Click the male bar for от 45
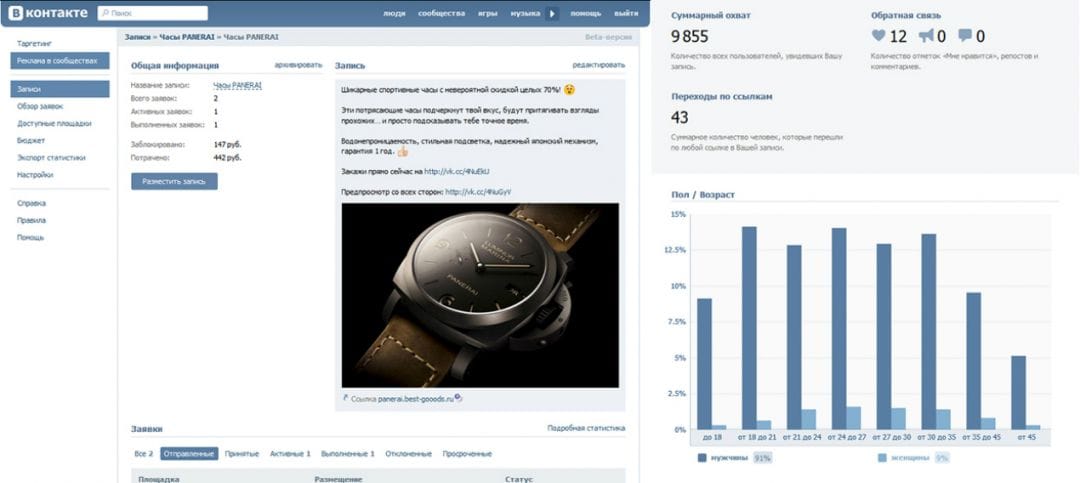 coord(1018,393)
